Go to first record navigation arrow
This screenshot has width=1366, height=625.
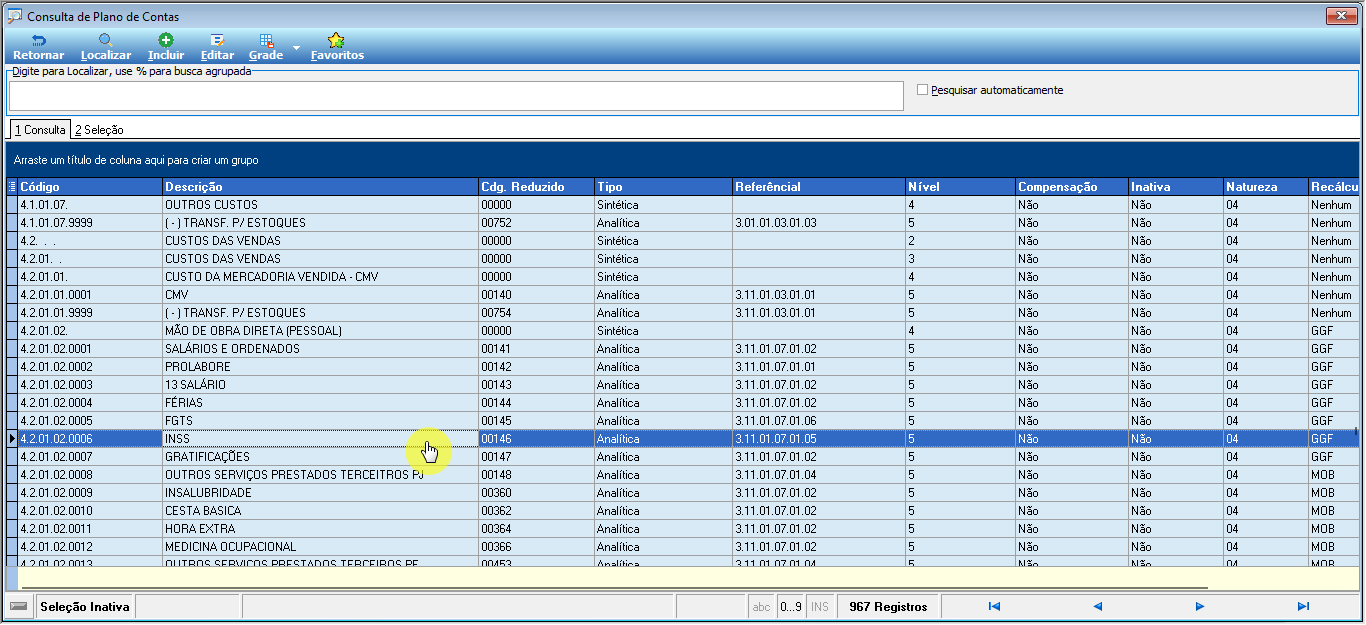pos(994,606)
